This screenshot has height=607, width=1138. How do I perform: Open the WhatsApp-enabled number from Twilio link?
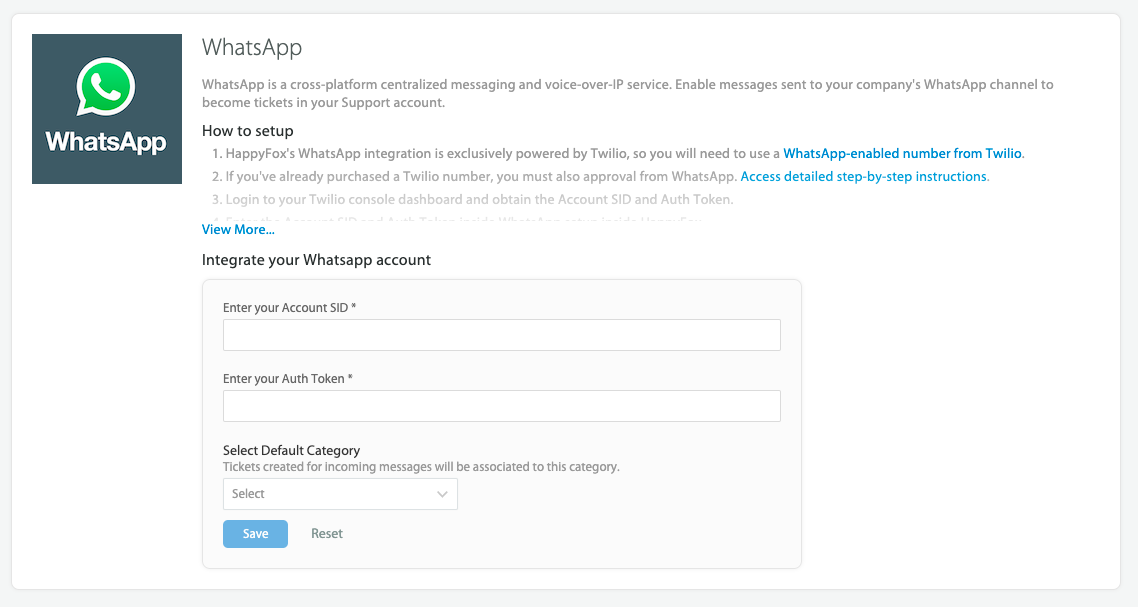click(x=902, y=154)
